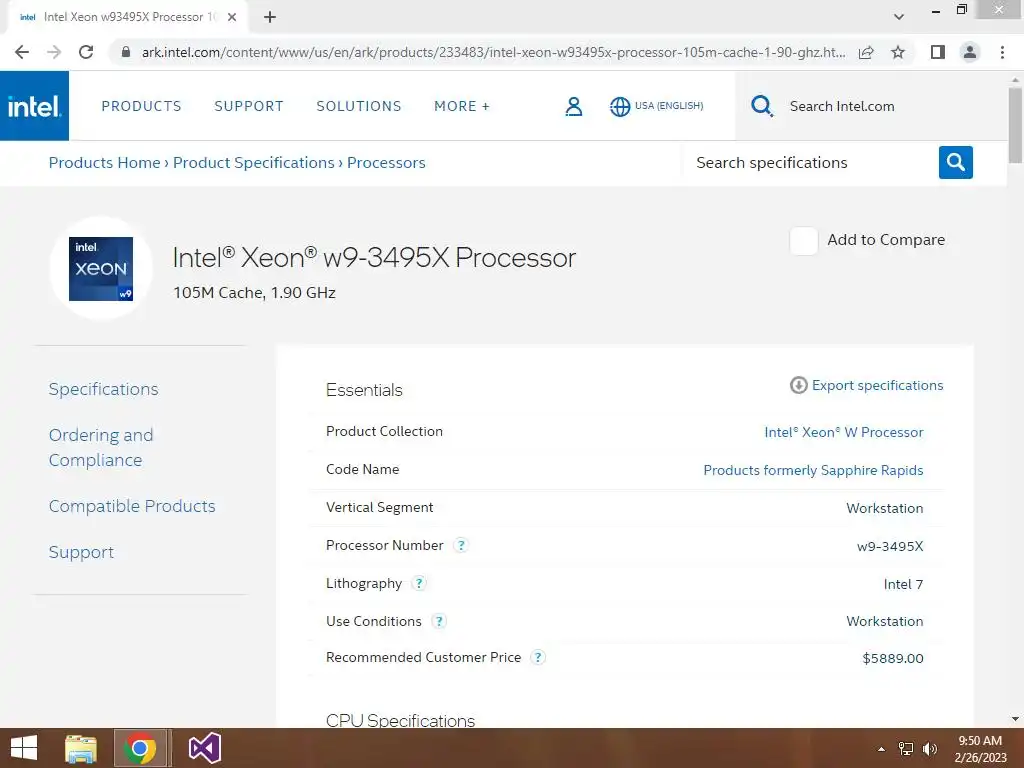
Task: Go back to previous page in Chrome
Action: [22, 52]
